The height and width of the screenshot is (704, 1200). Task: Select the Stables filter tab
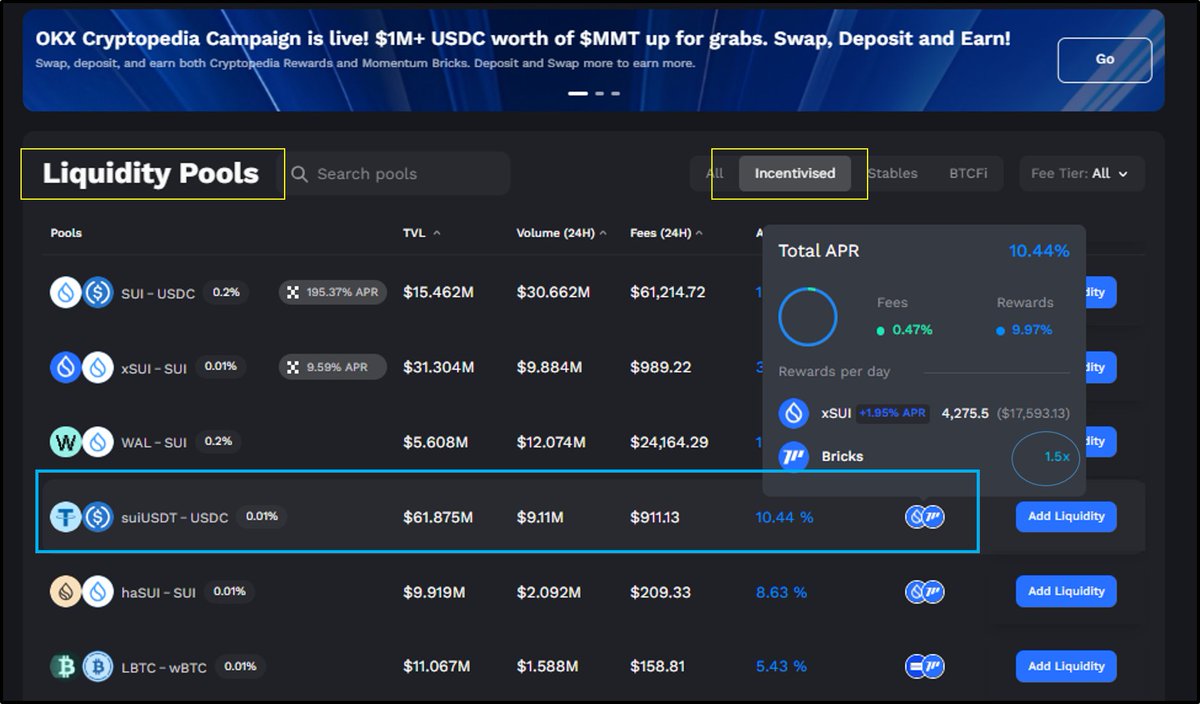coord(892,173)
